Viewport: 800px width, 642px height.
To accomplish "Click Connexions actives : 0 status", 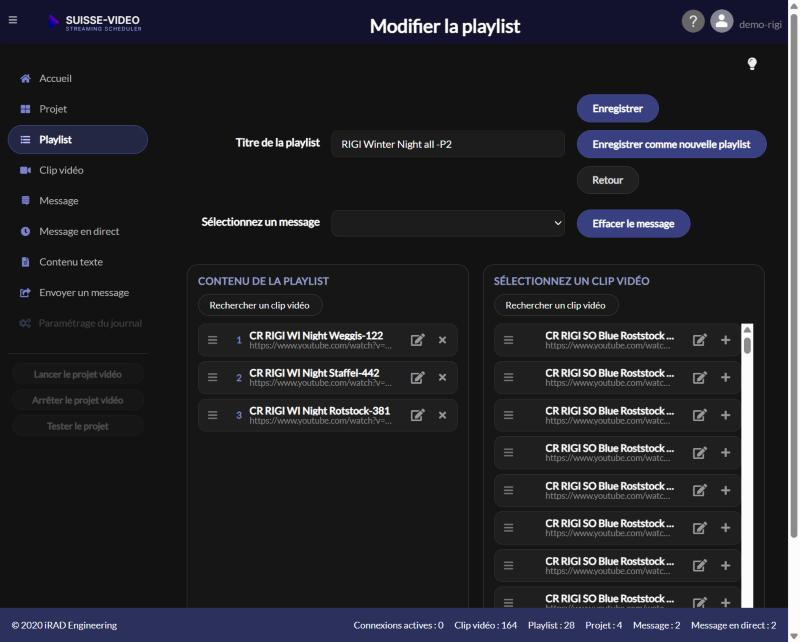I will coord(398,625).
